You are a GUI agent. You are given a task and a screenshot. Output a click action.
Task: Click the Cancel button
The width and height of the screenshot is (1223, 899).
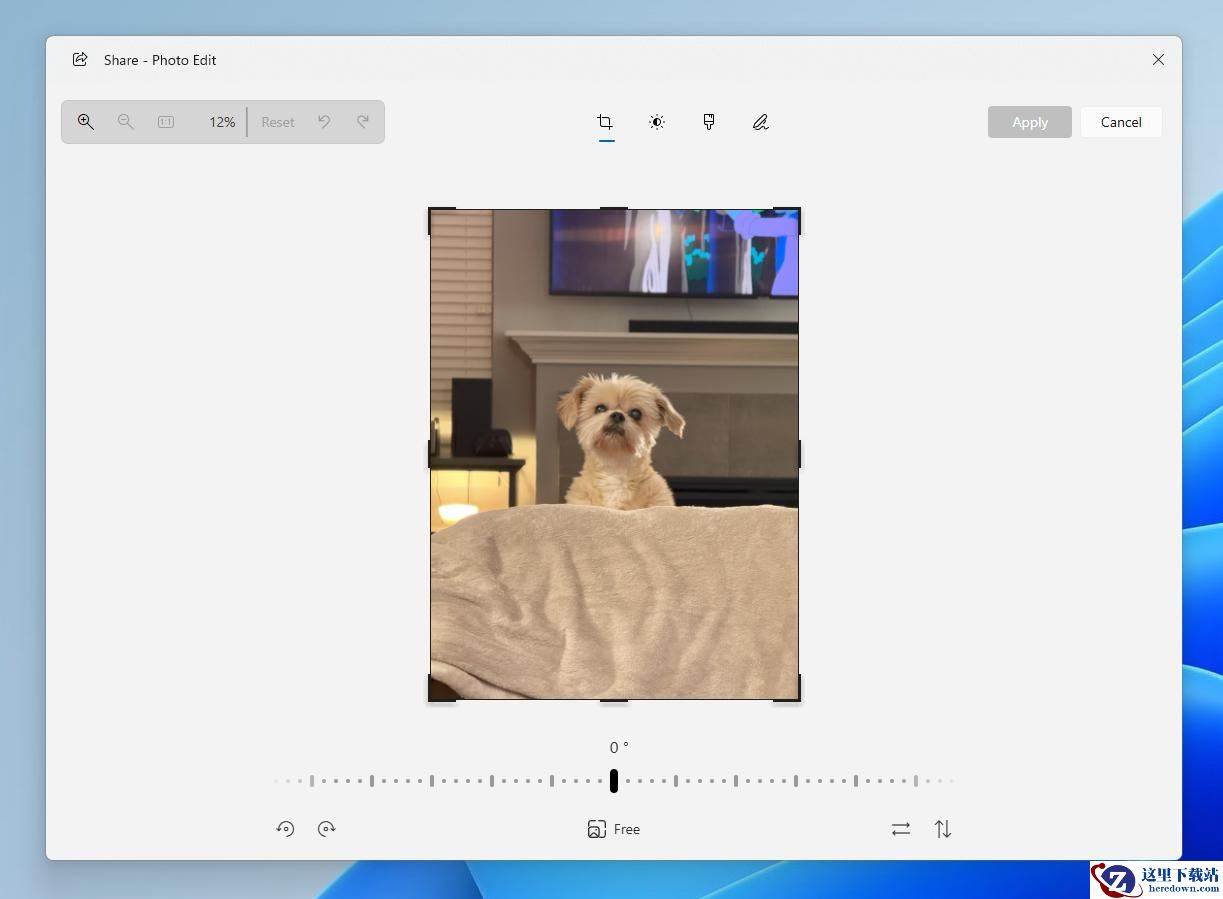point(1121,122)
